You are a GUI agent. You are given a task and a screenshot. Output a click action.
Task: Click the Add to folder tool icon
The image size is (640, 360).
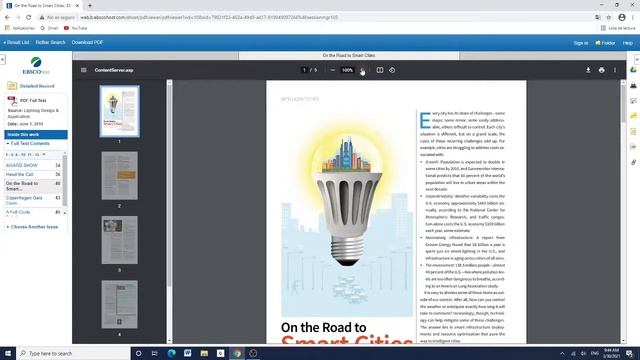633,116
